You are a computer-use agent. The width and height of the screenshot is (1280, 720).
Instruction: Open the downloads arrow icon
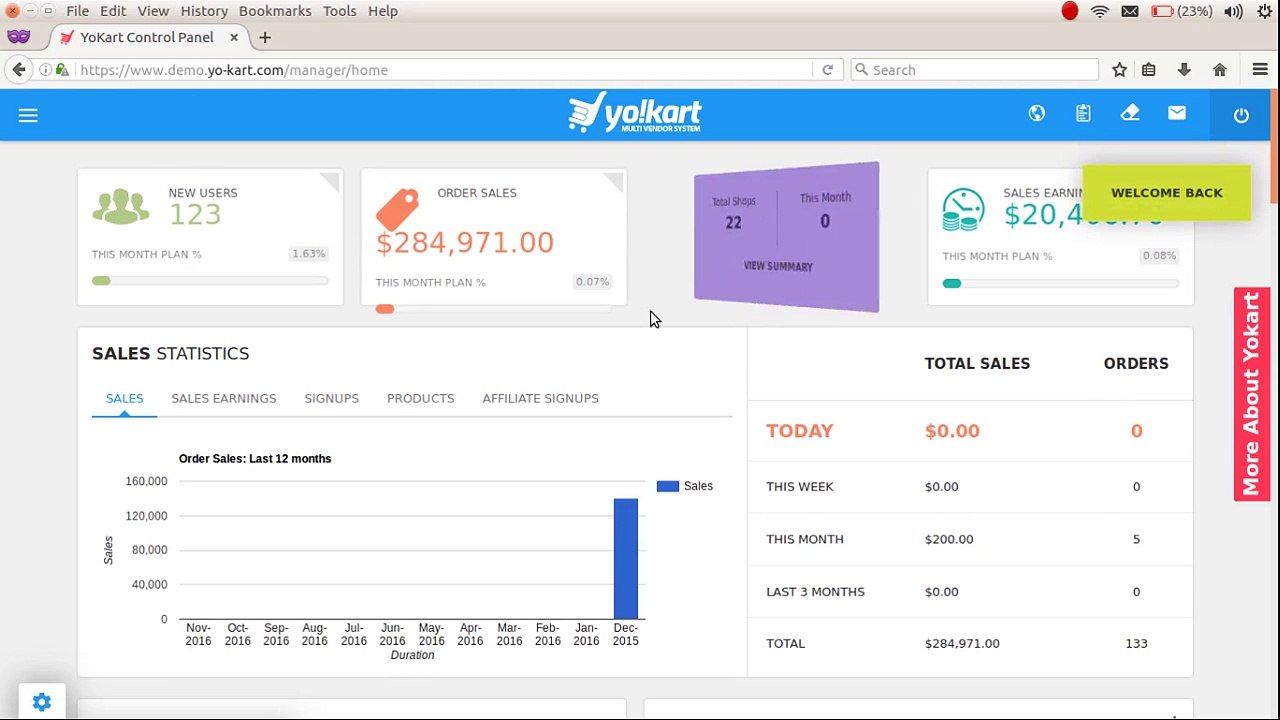point(1184,70)
